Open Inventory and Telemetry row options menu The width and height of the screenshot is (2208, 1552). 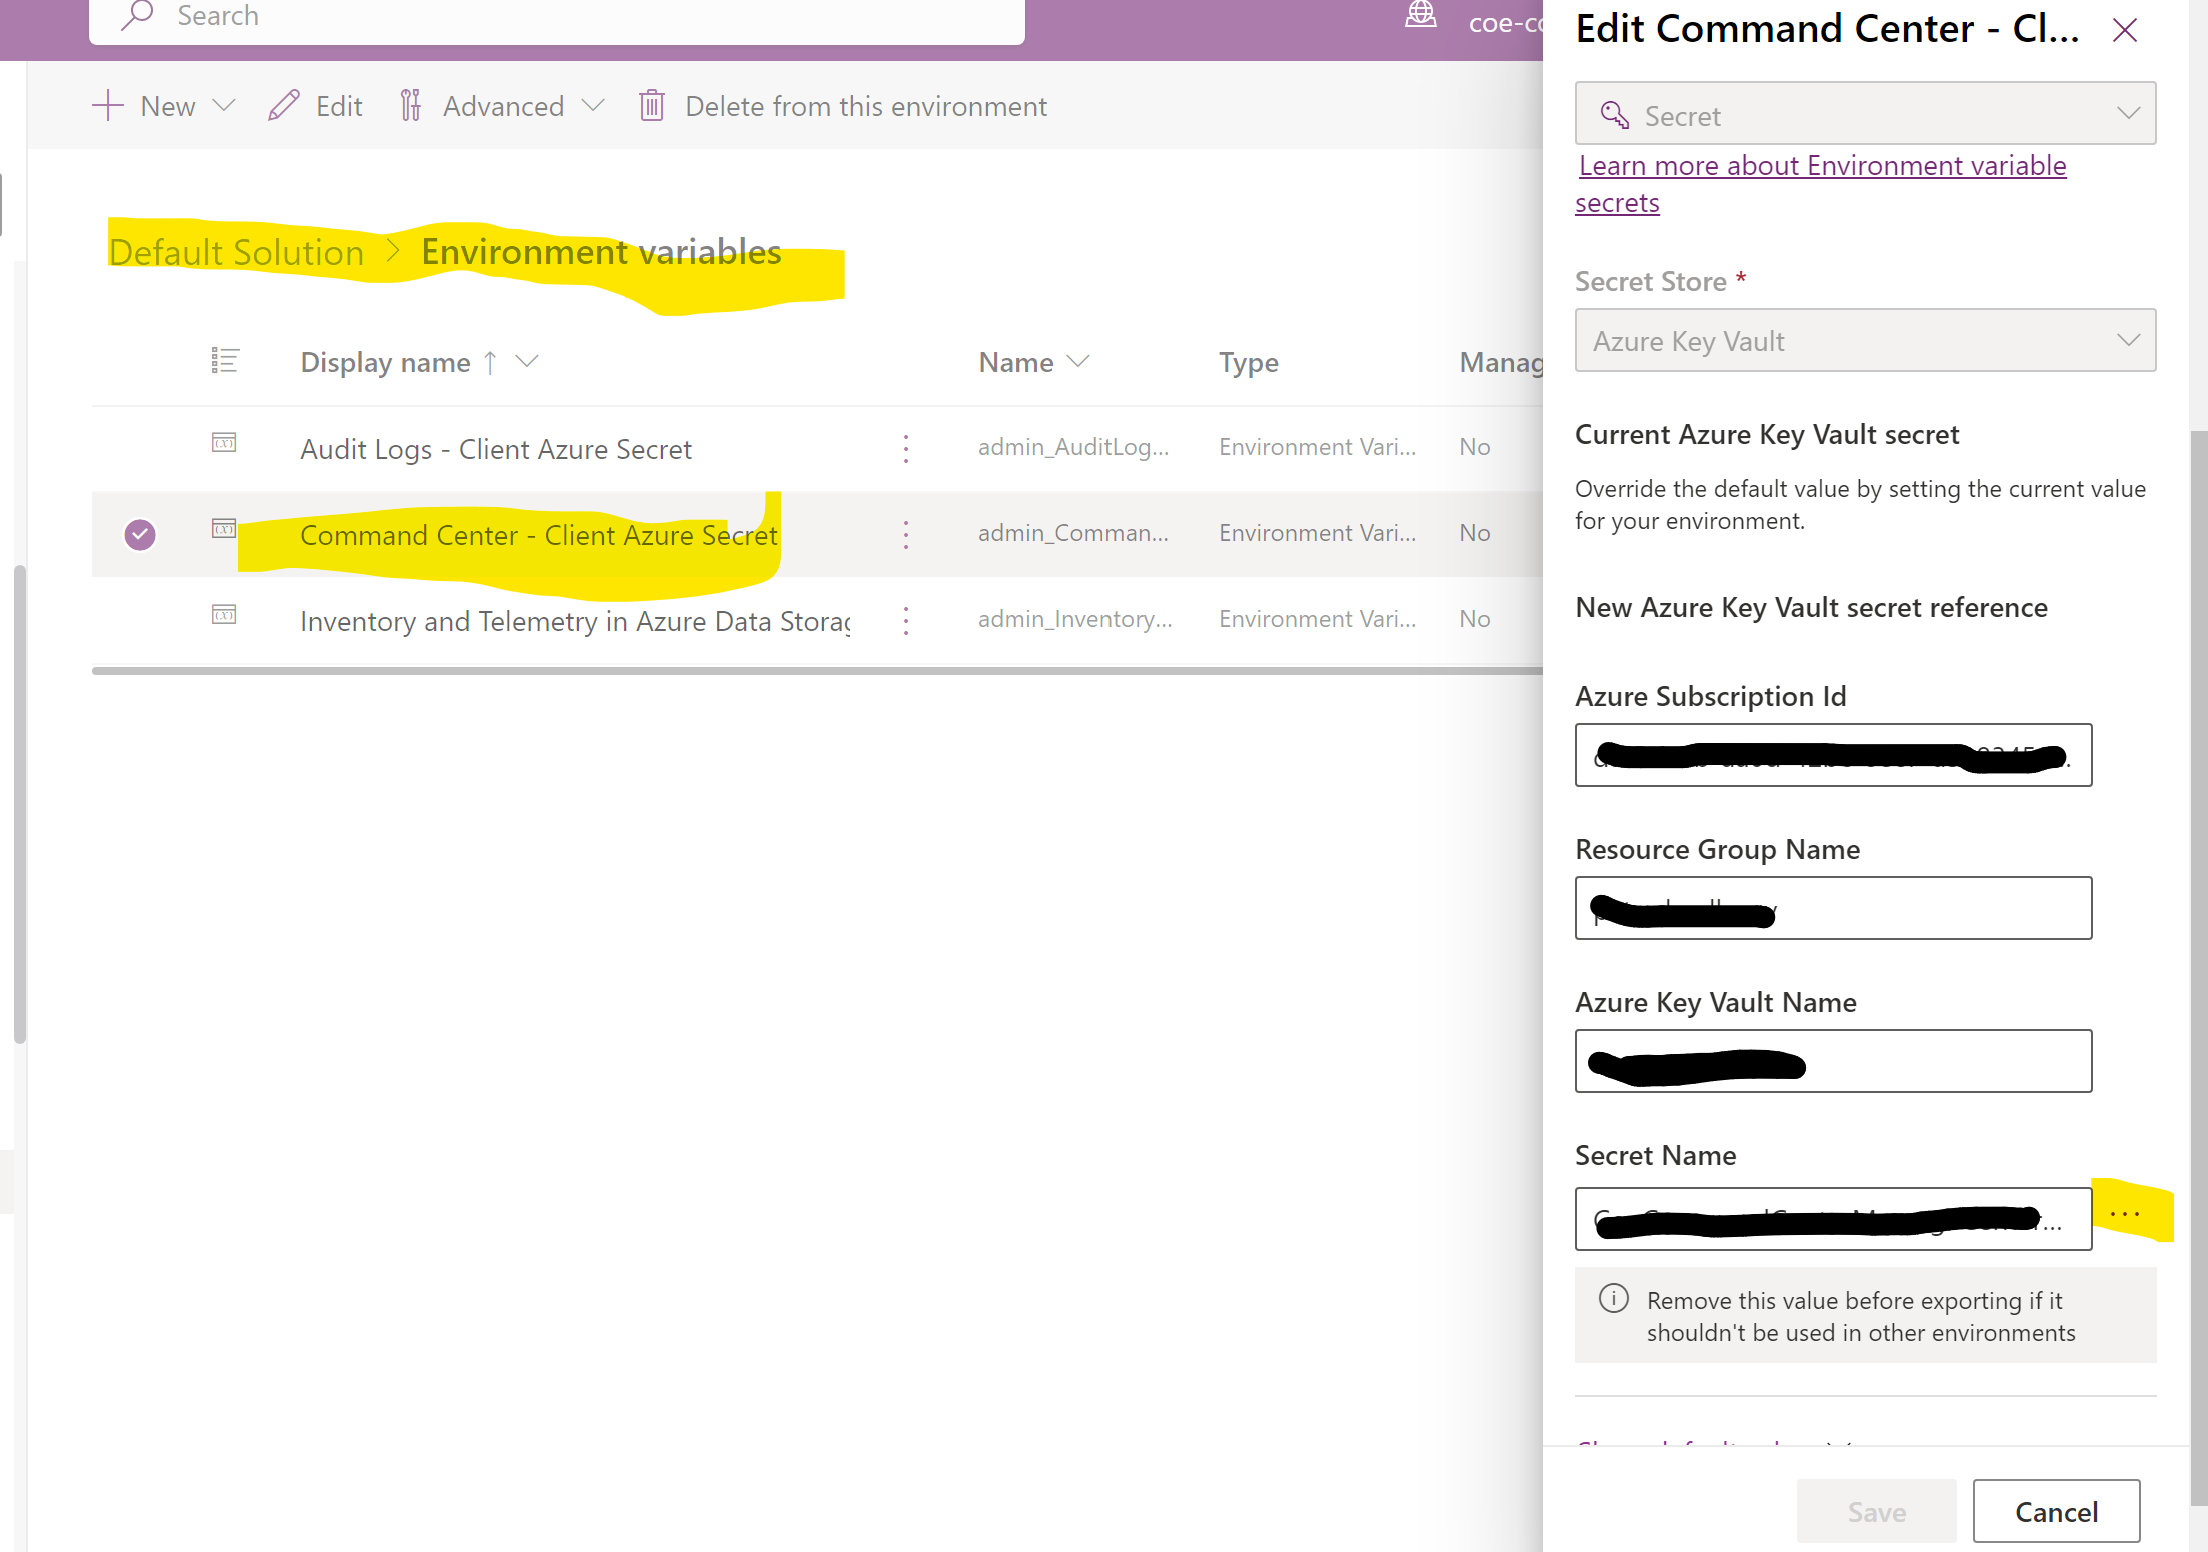(905, 620)
